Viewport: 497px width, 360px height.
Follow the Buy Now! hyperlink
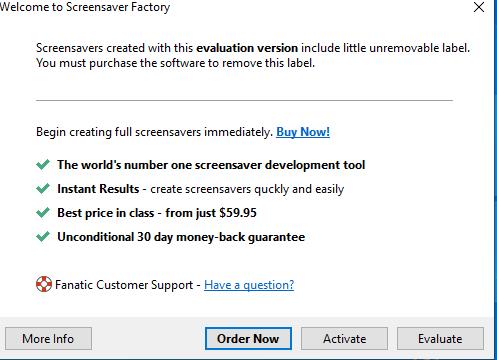tap(303, 132)
